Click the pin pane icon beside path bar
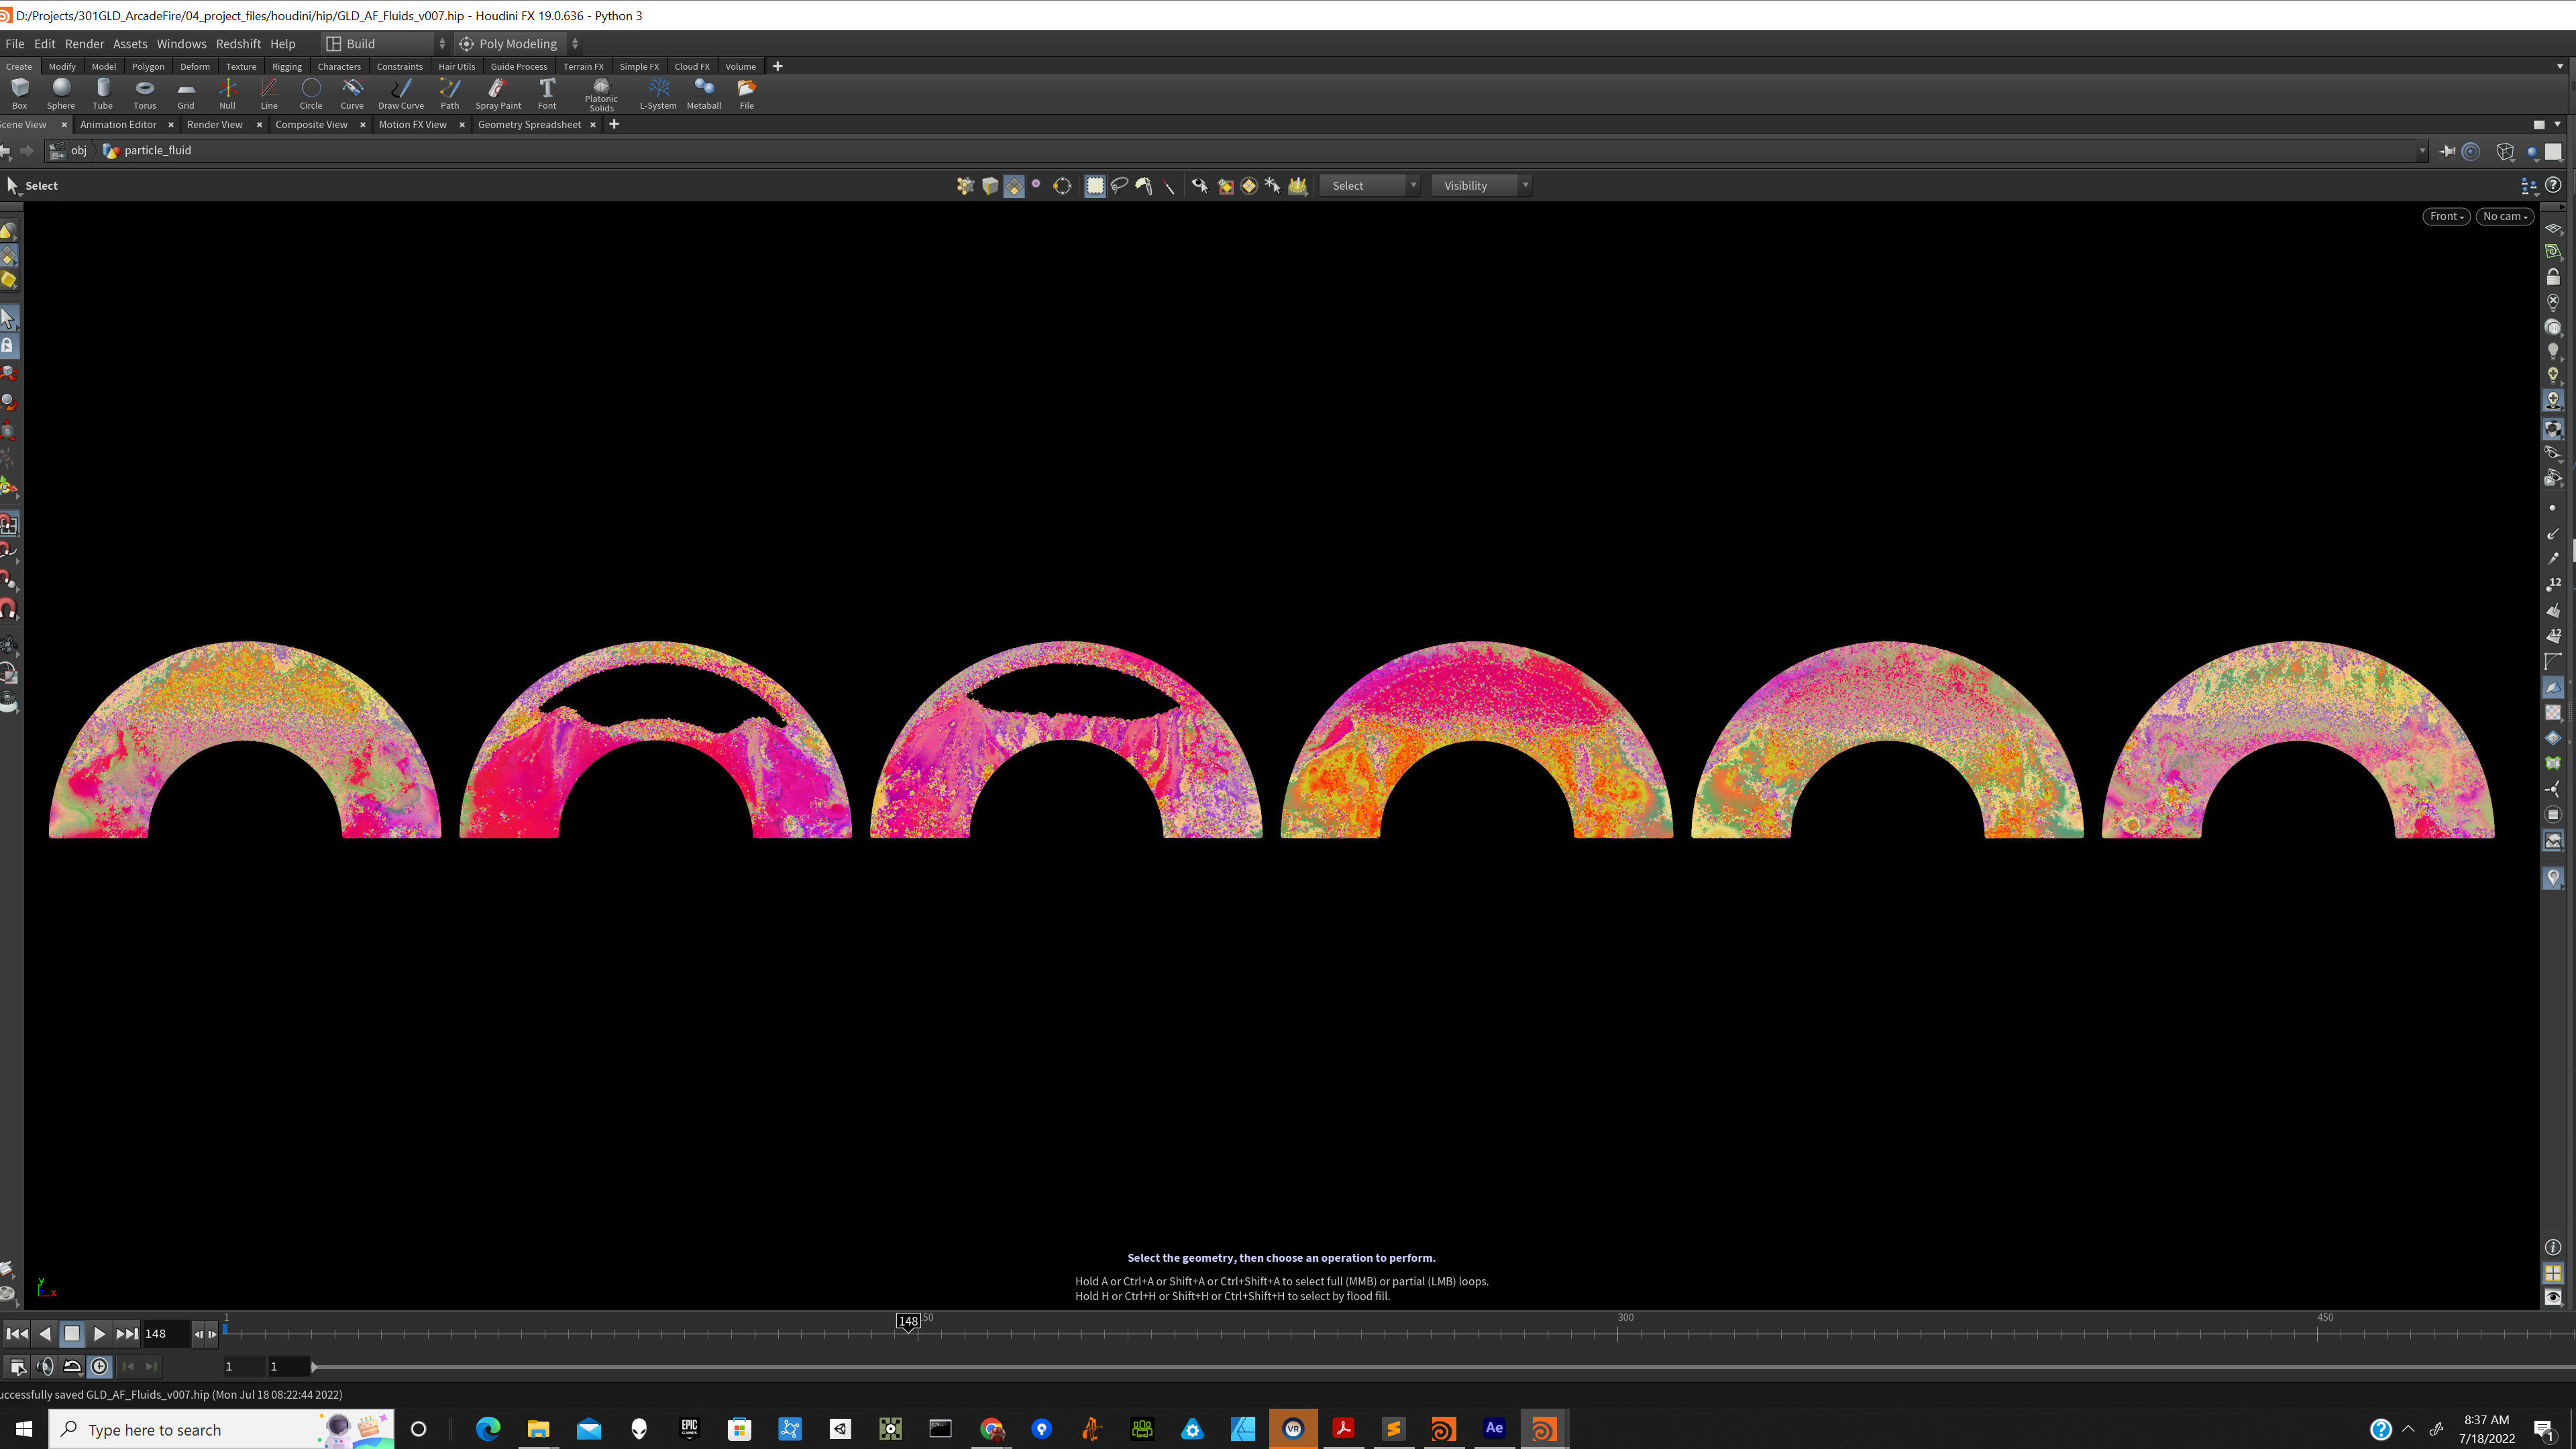Viewport: 2576px width, 1449px height. [2447, 151]
